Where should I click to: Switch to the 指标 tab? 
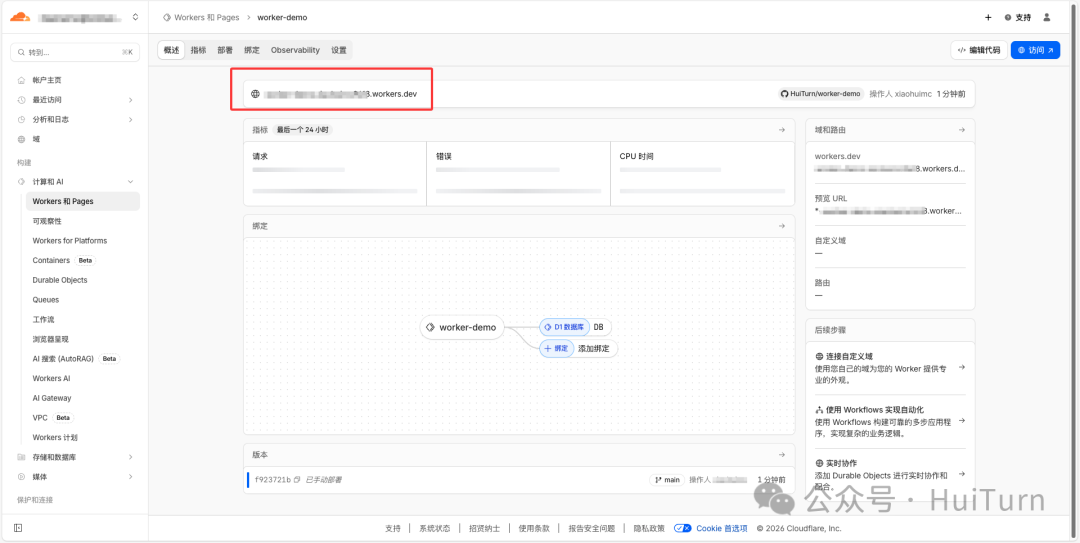pyautogui.click(x=198, y=50)
